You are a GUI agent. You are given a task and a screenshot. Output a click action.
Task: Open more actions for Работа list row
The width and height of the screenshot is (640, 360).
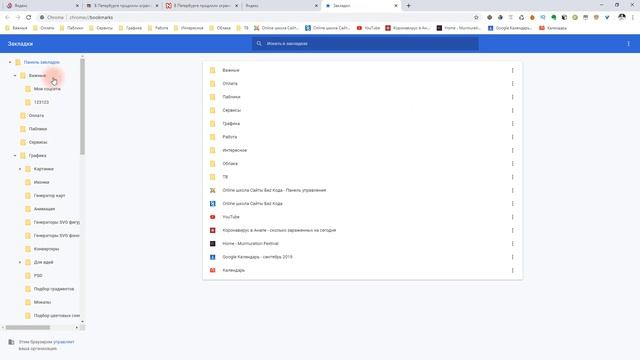[512, 137]
